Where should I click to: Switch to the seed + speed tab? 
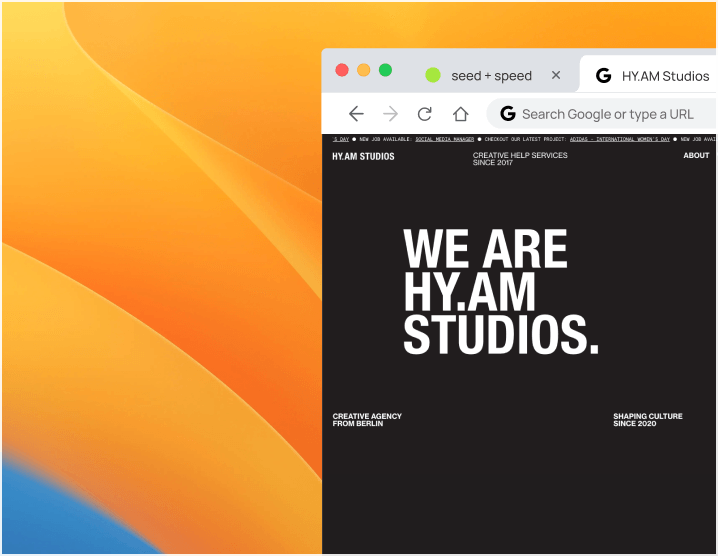click(x=491, y=75)
